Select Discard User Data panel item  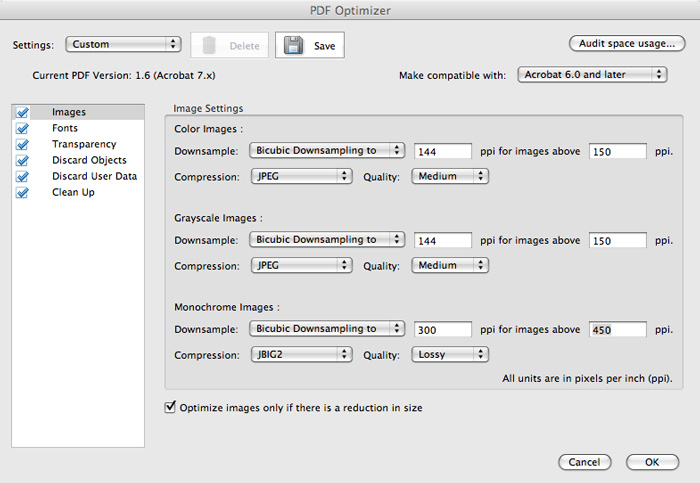[x=94, y=177]
